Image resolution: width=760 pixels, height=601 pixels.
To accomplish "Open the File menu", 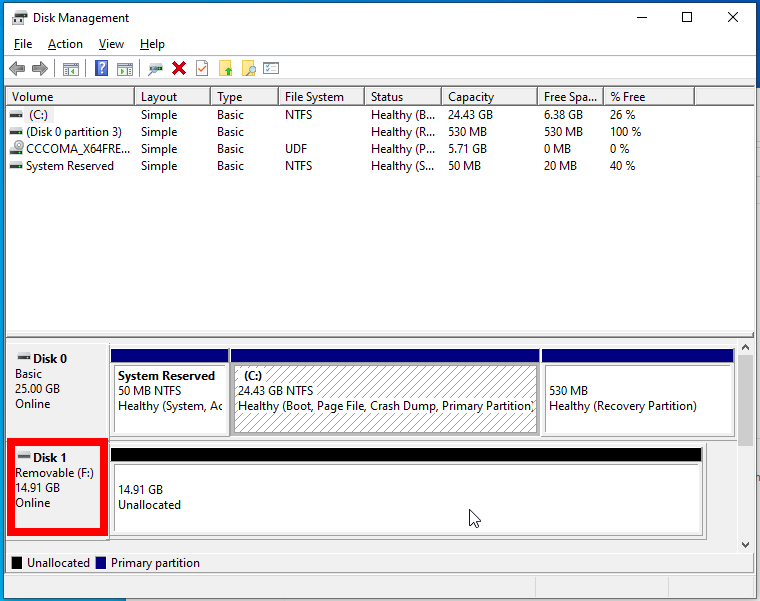I will 23,44.
